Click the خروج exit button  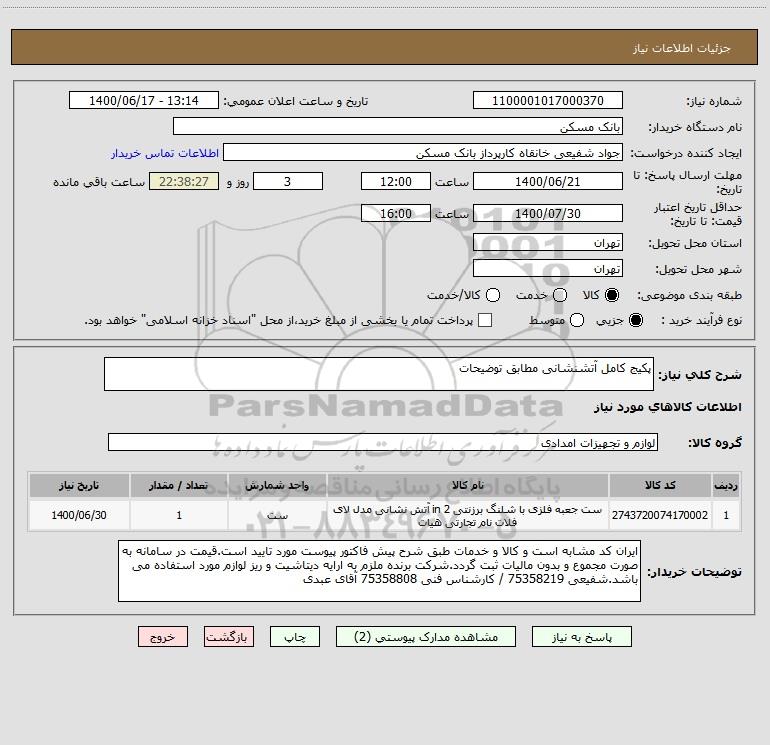click(163, 637)
